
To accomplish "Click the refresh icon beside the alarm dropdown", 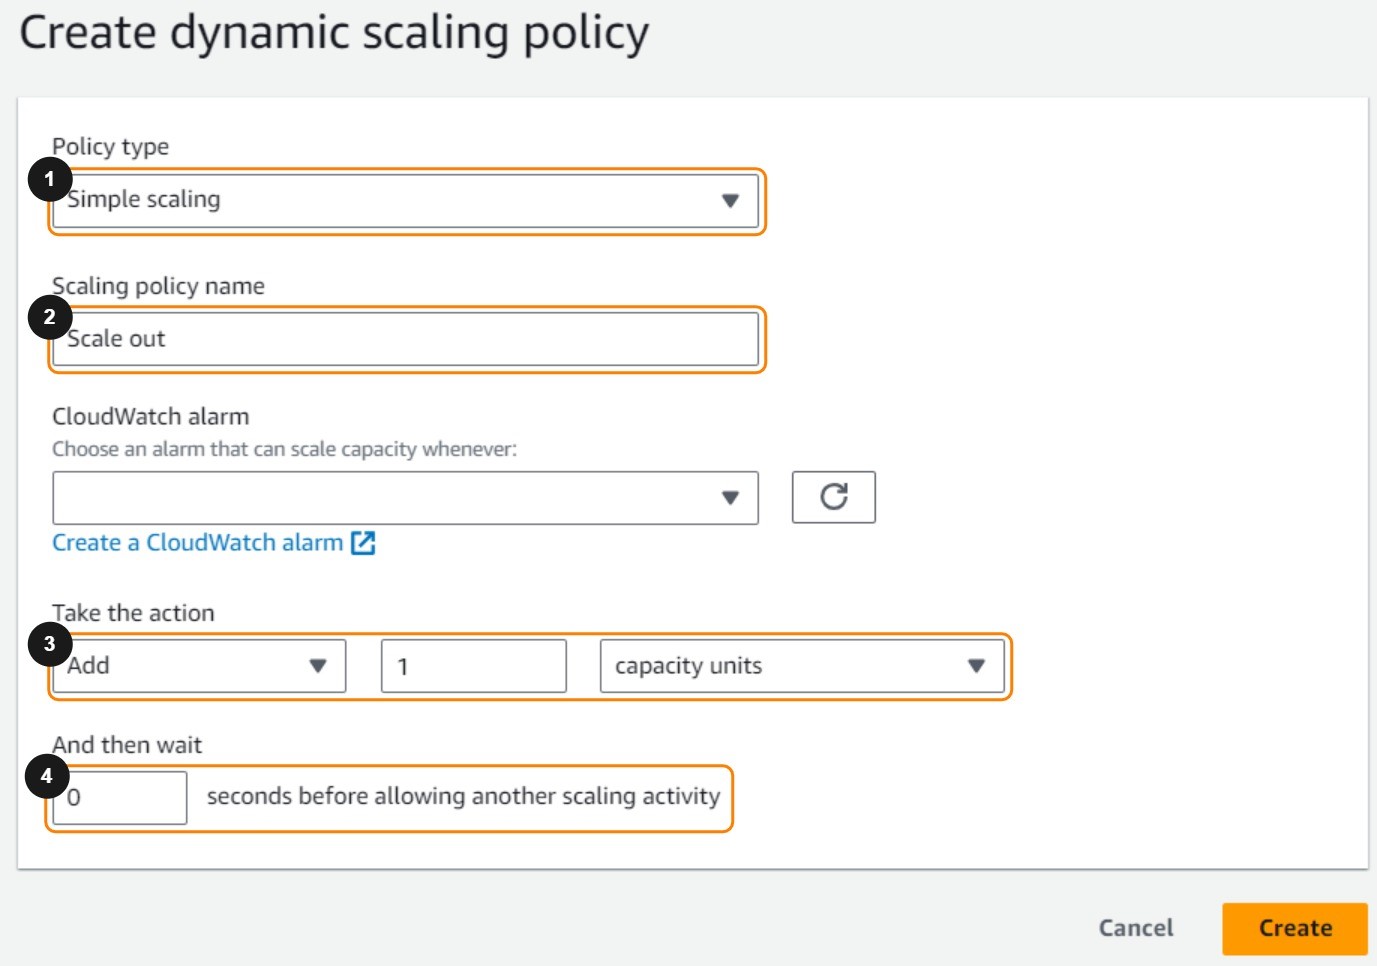I will (833, 497).
